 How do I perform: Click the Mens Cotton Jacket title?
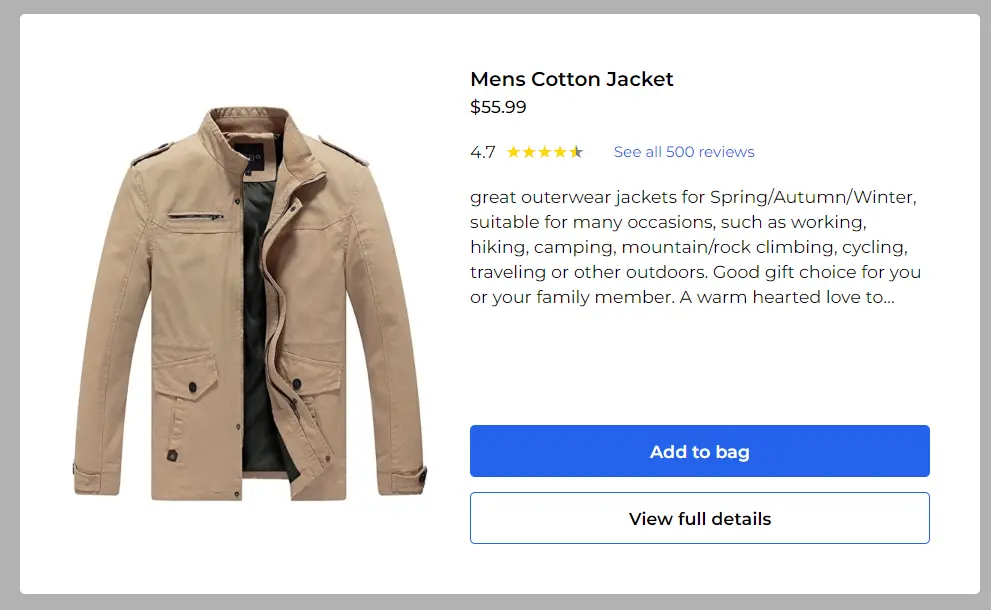coord(572,79)
